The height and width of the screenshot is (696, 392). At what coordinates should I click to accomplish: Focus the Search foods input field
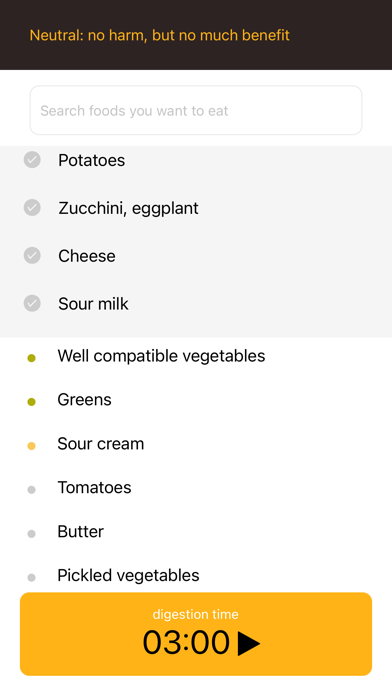pos(196,110)
